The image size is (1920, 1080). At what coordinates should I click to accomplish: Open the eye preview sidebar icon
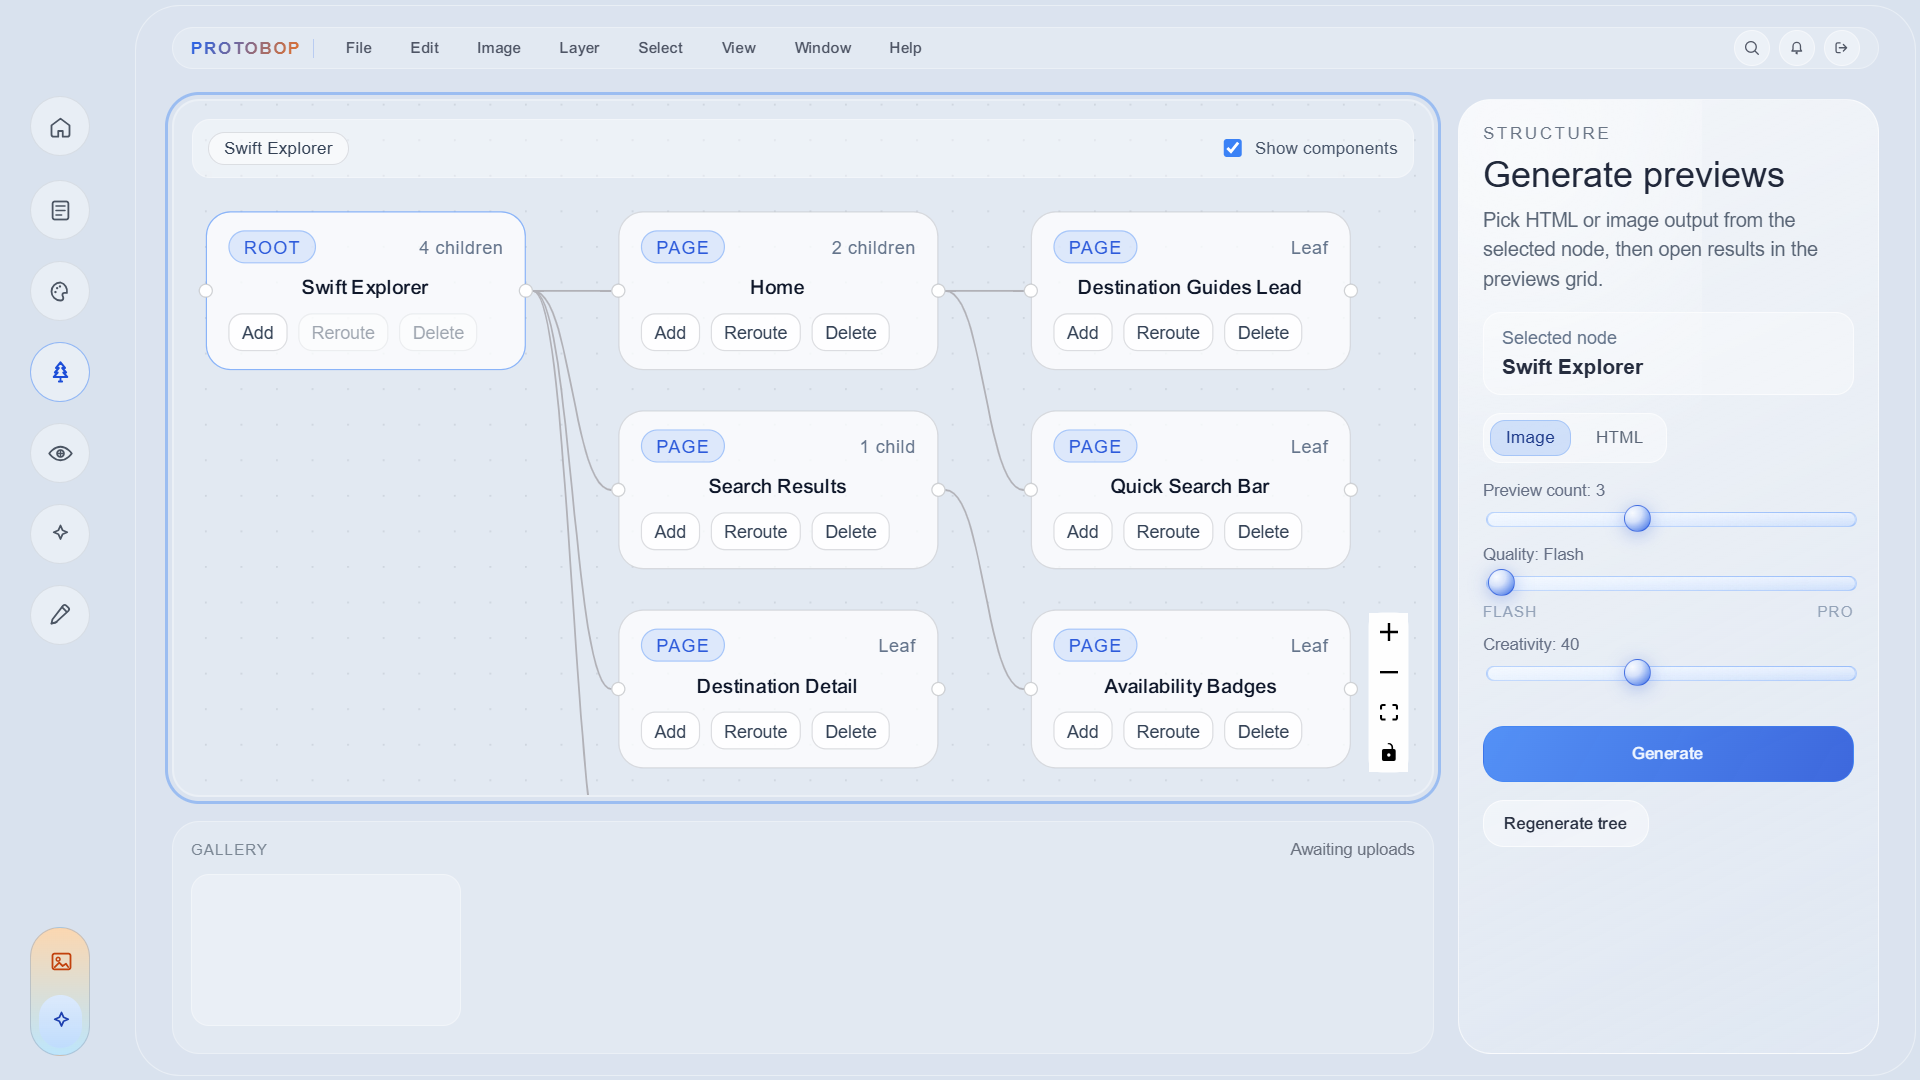[x=60, y=453]
